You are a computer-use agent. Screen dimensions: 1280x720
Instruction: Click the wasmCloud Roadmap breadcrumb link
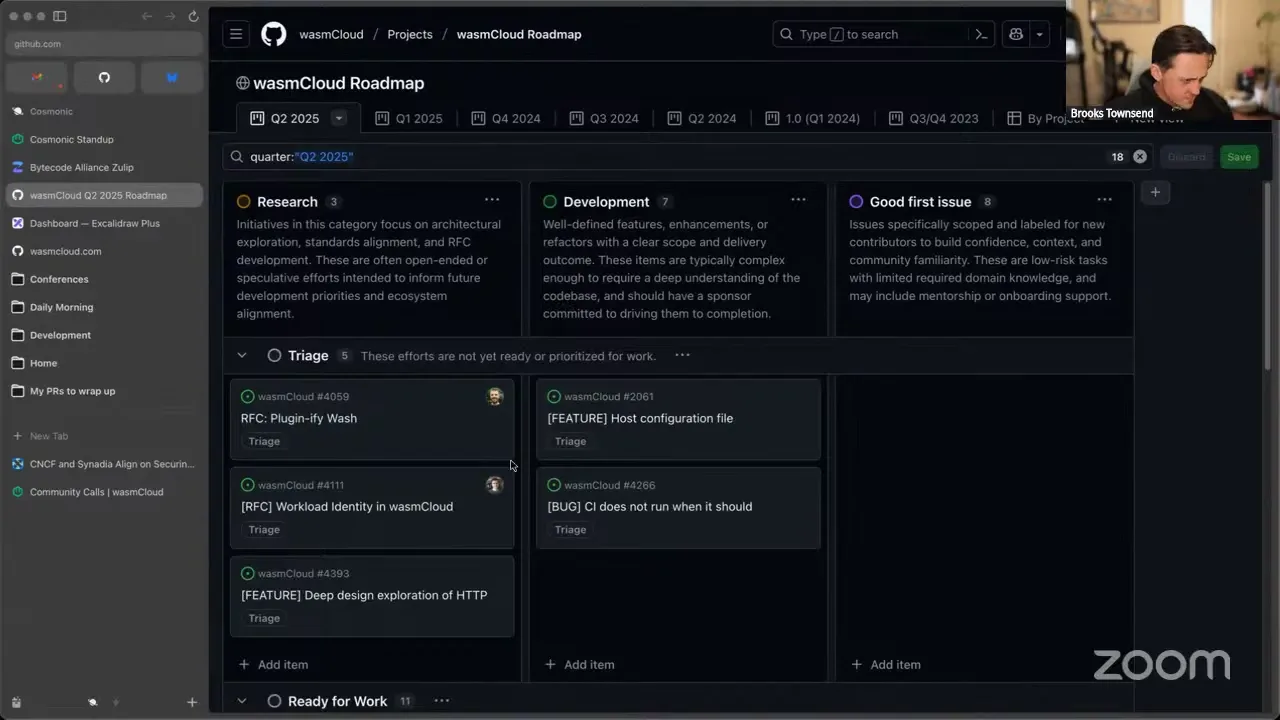pos(519,34)
